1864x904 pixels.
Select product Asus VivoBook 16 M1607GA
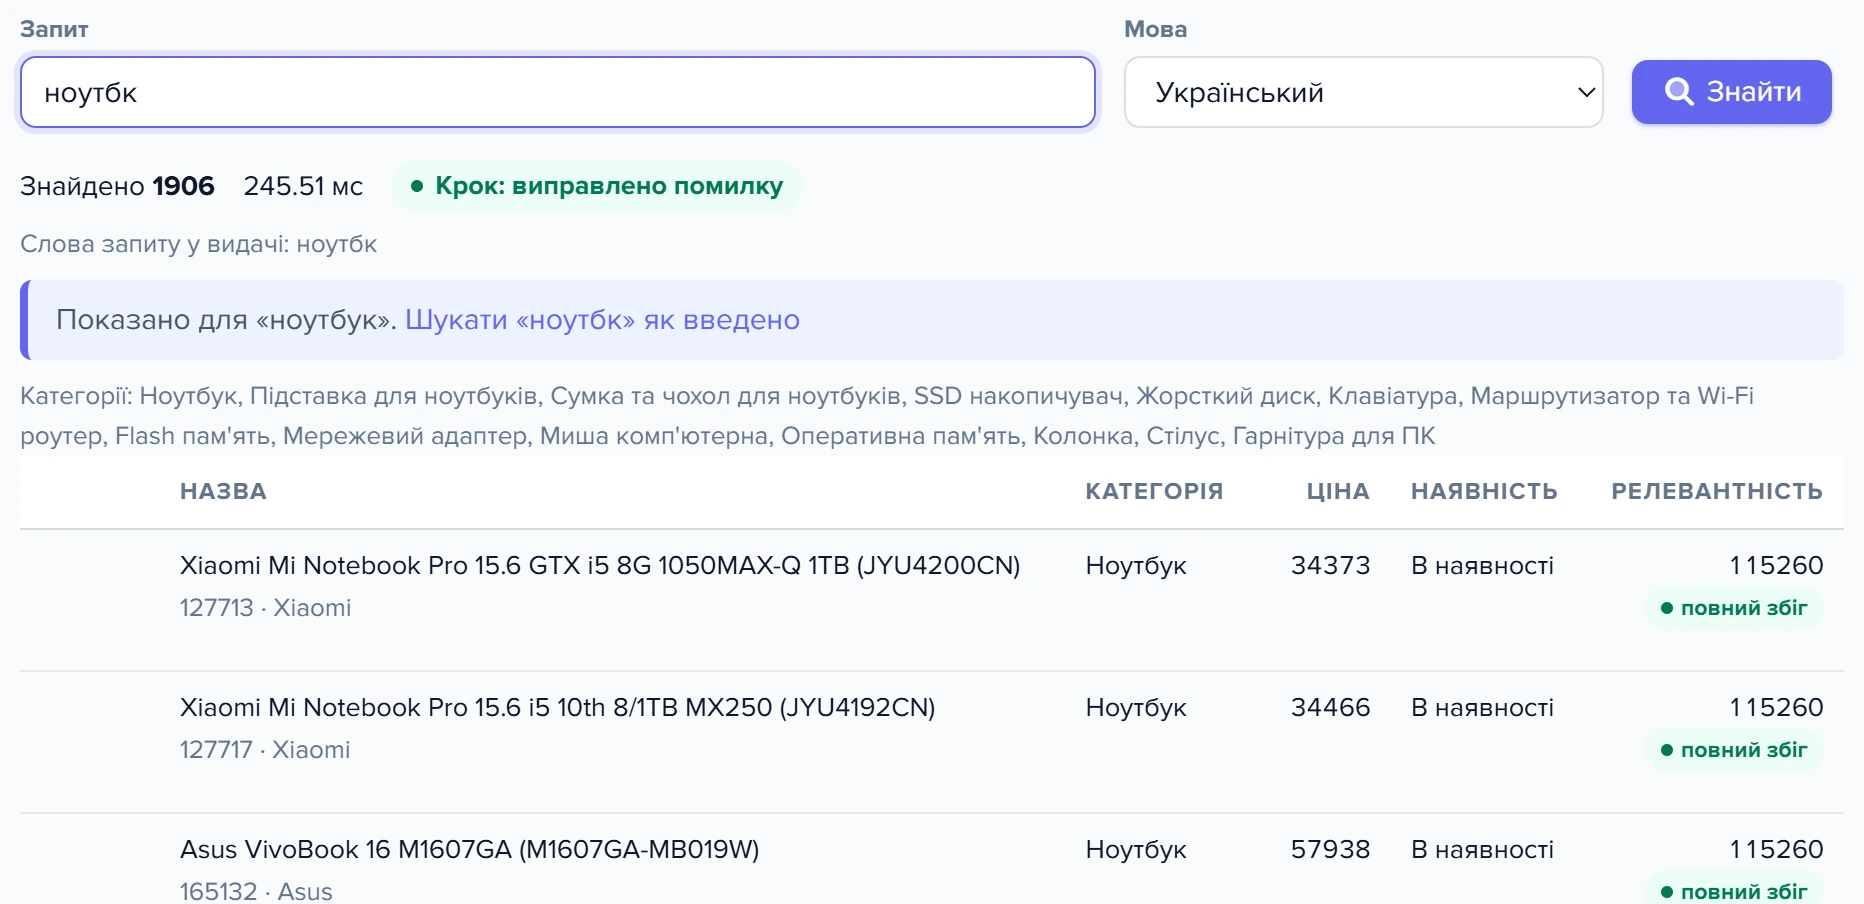[469, 850]
